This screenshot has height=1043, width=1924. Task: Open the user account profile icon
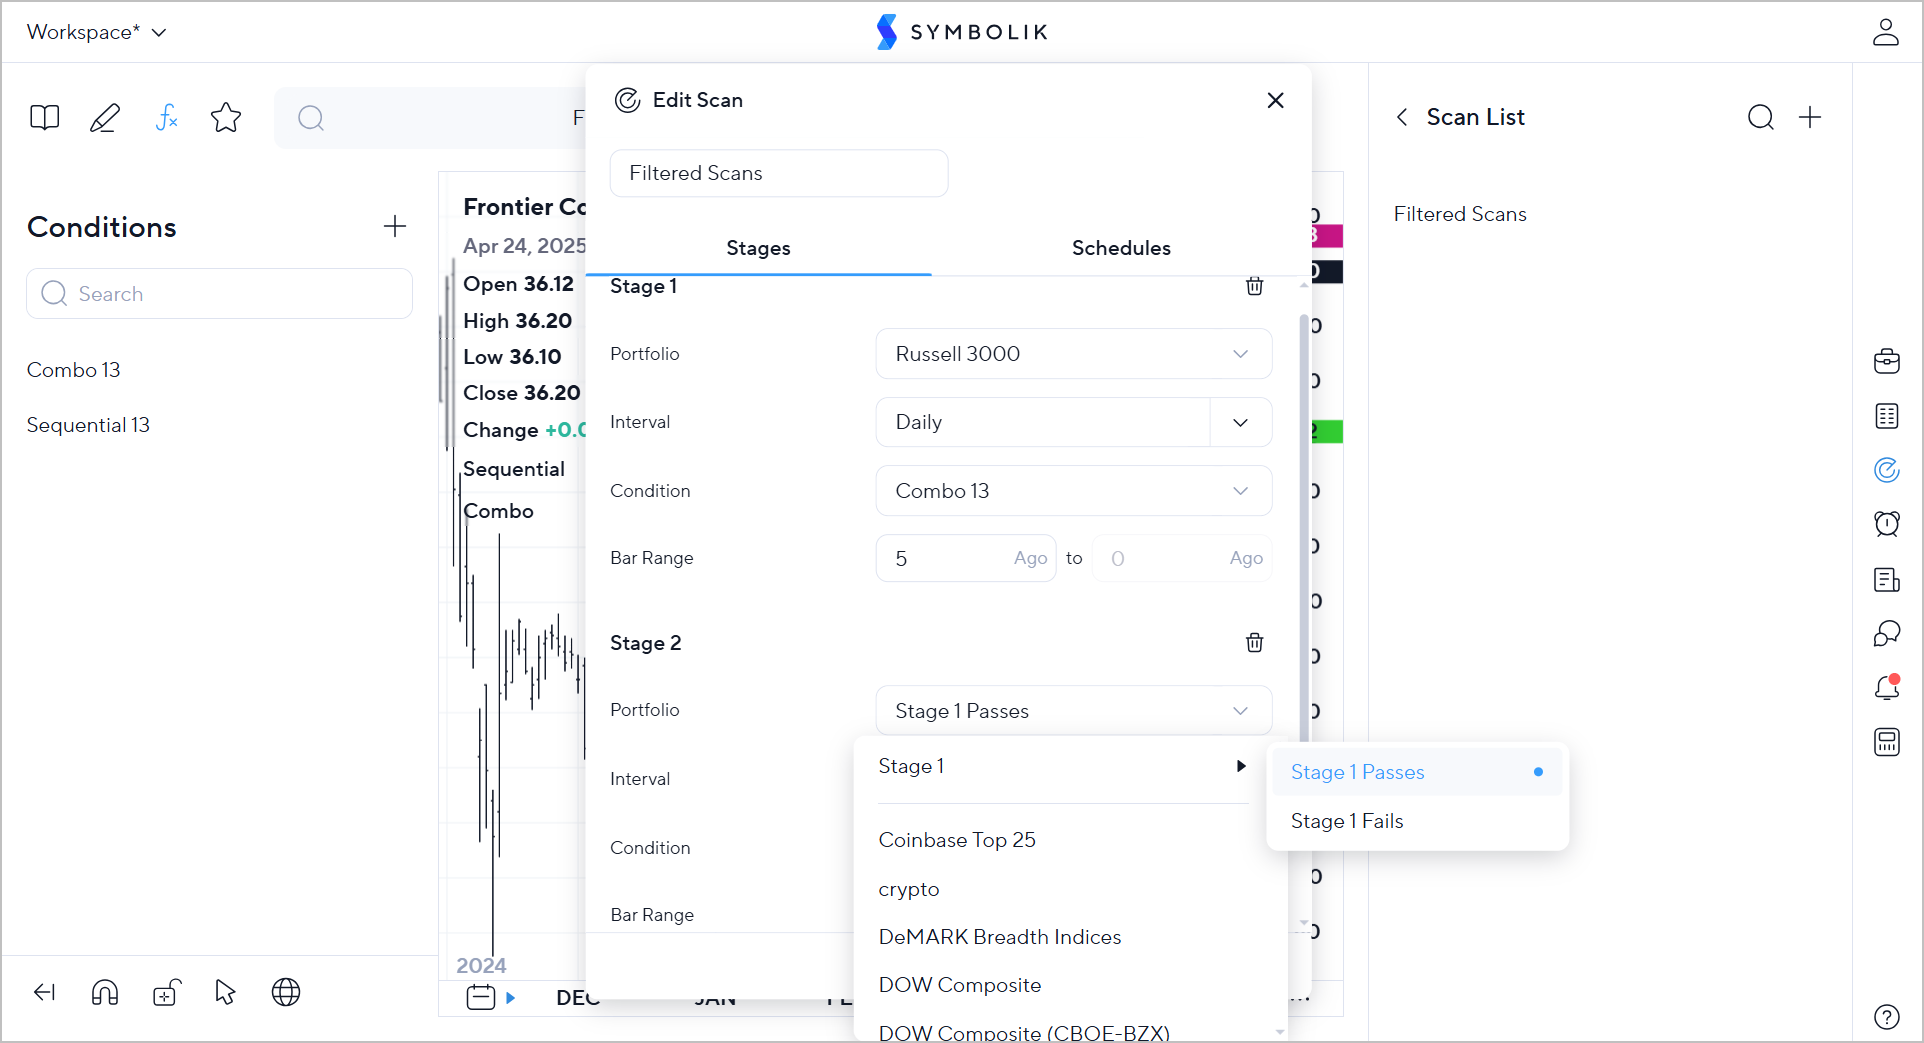[1885, 32]
